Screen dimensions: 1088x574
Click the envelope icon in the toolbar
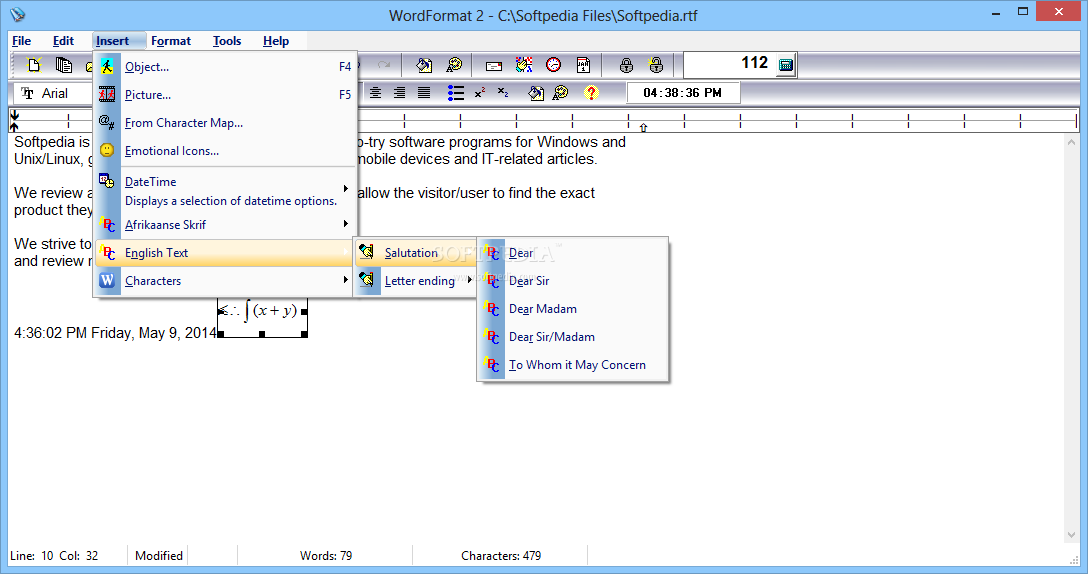pos(494,66)
